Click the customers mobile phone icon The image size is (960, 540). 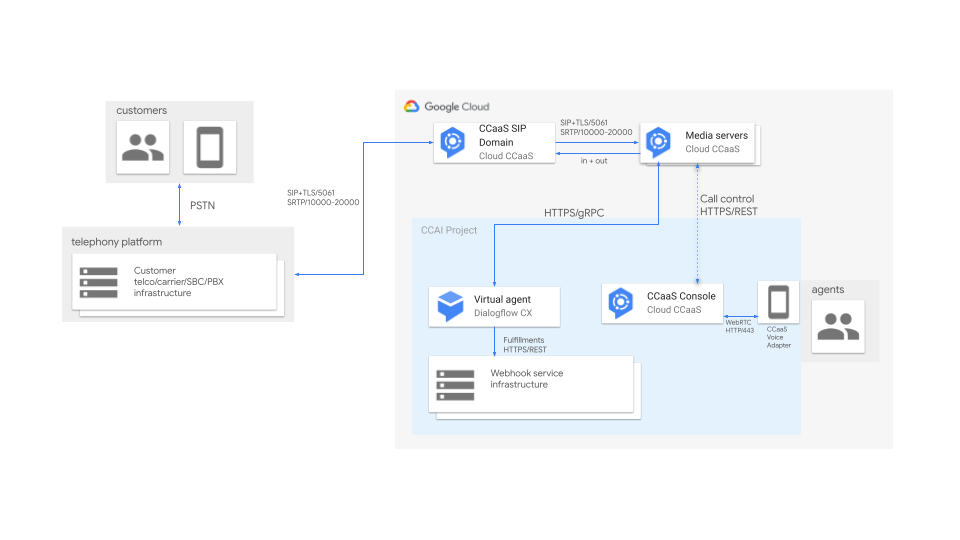coord(209,149)
